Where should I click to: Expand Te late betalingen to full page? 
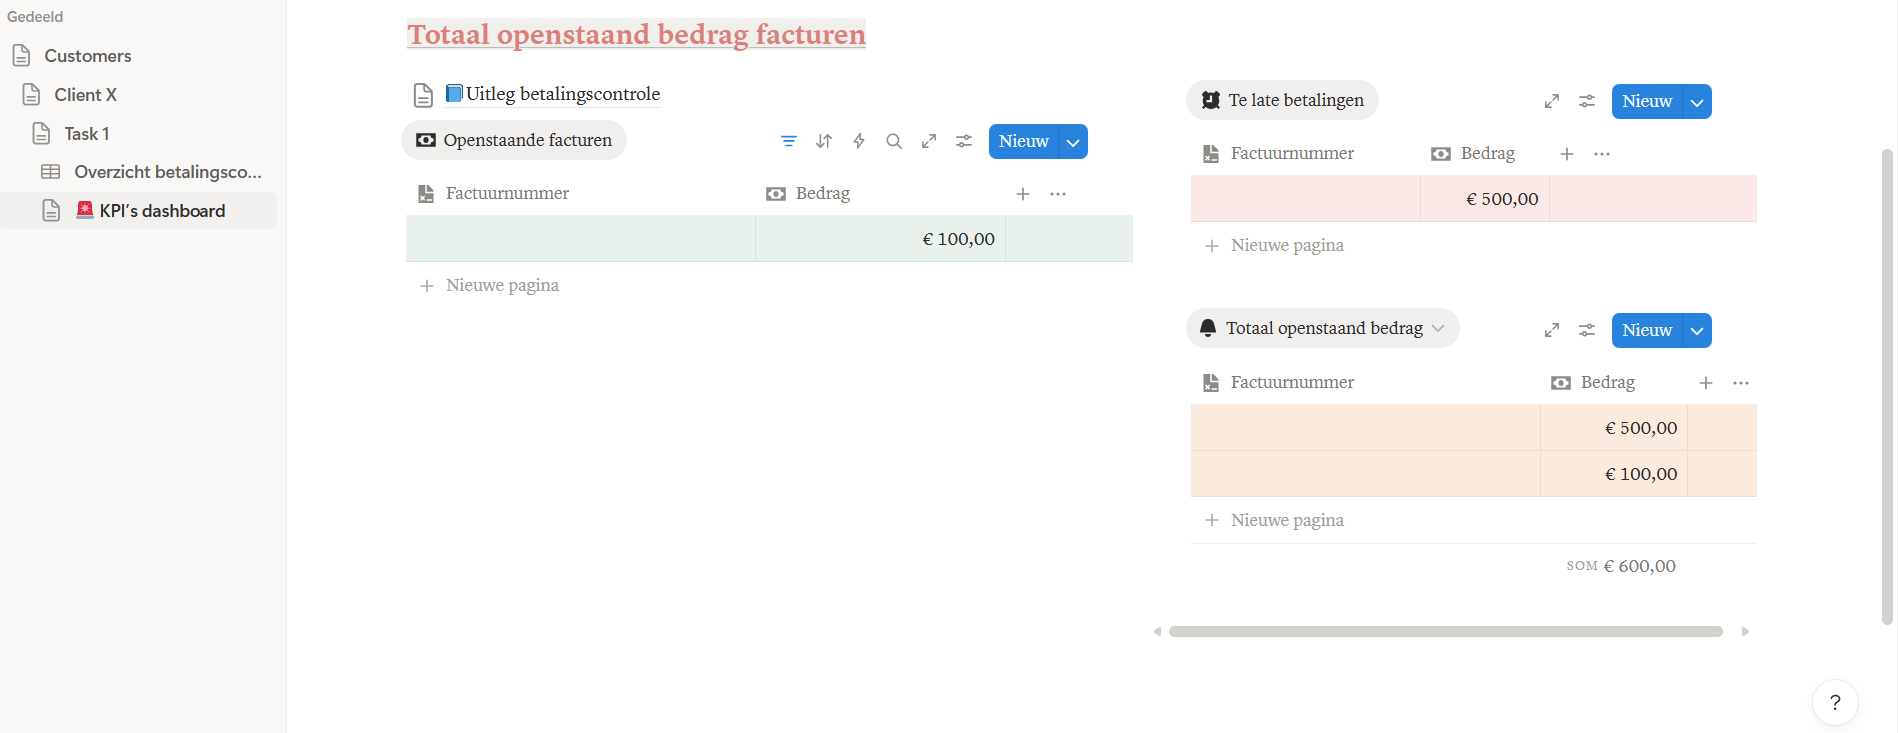pyautogui.click(x=1552, y=101)
